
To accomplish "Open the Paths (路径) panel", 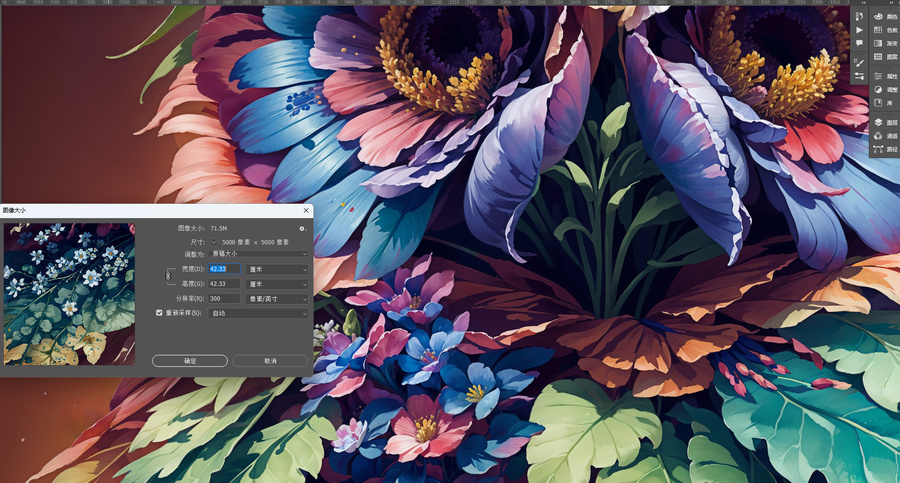I will click(x=885, y=149).
